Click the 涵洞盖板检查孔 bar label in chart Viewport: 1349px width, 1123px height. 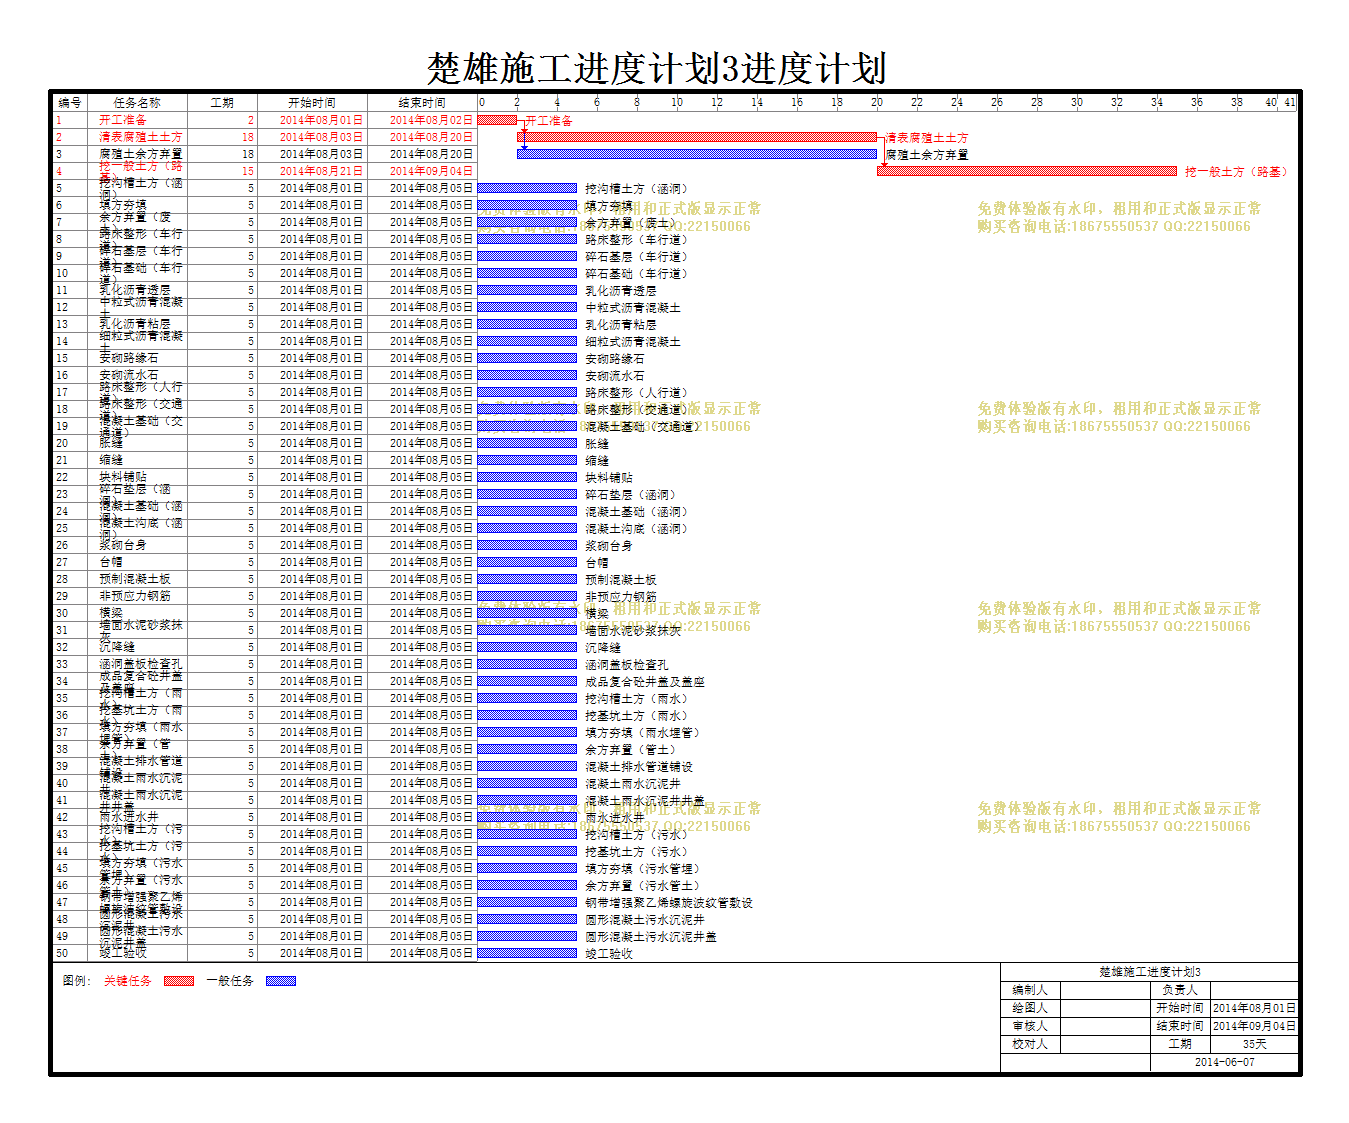pyautogui.click(x=627, y=665)
